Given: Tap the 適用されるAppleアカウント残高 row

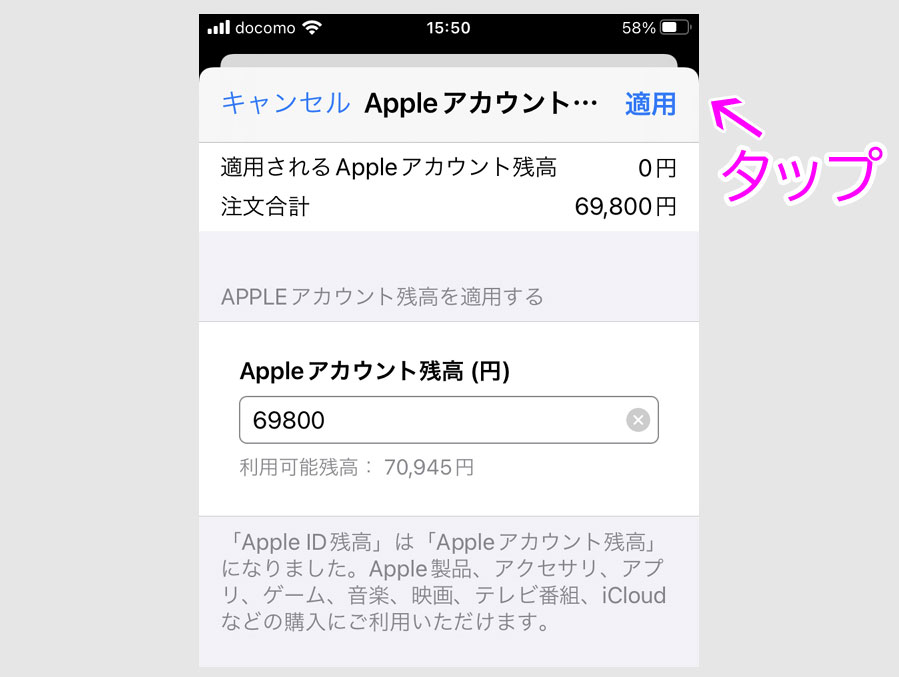Looking at the screenshot, I should 448,167.
